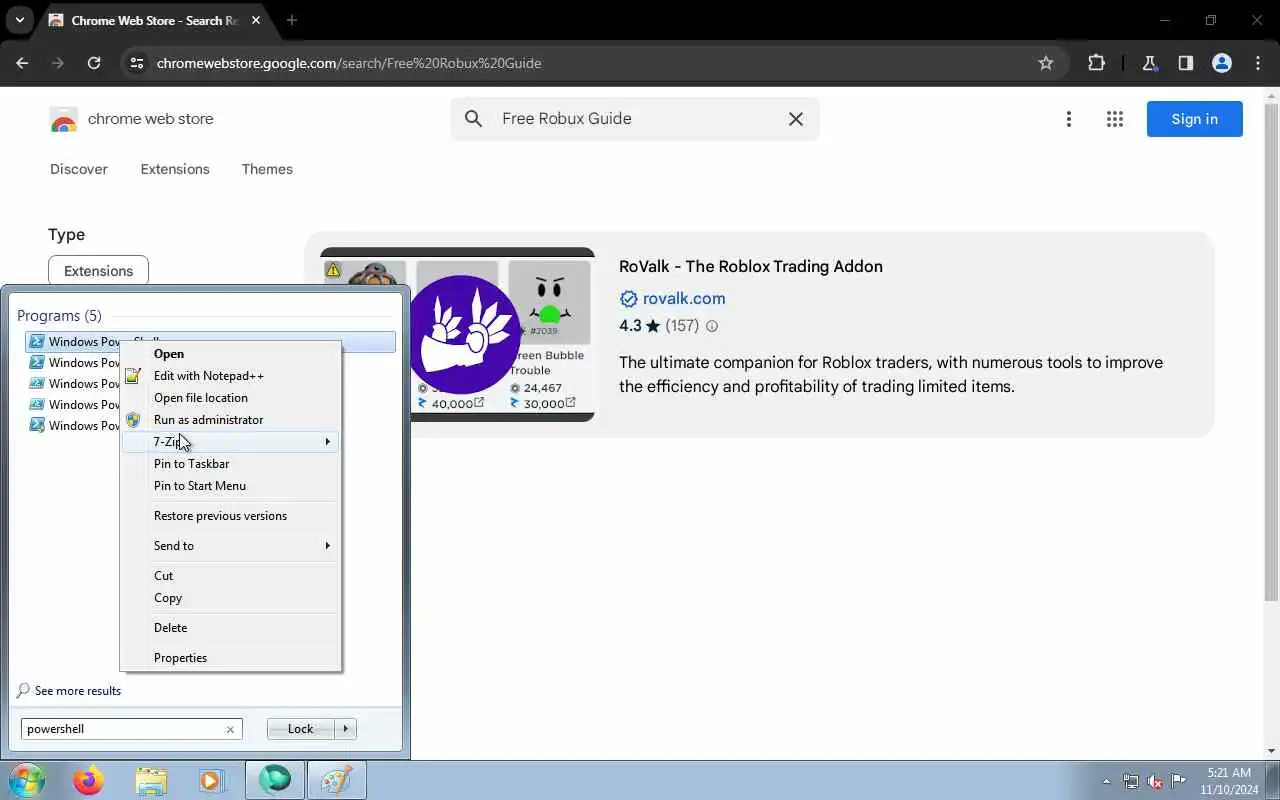Open the Chrome extensions puzzle icon
Viewport: 1280px width, 800px height.
pyautogui.click(x=1096, y=63)
